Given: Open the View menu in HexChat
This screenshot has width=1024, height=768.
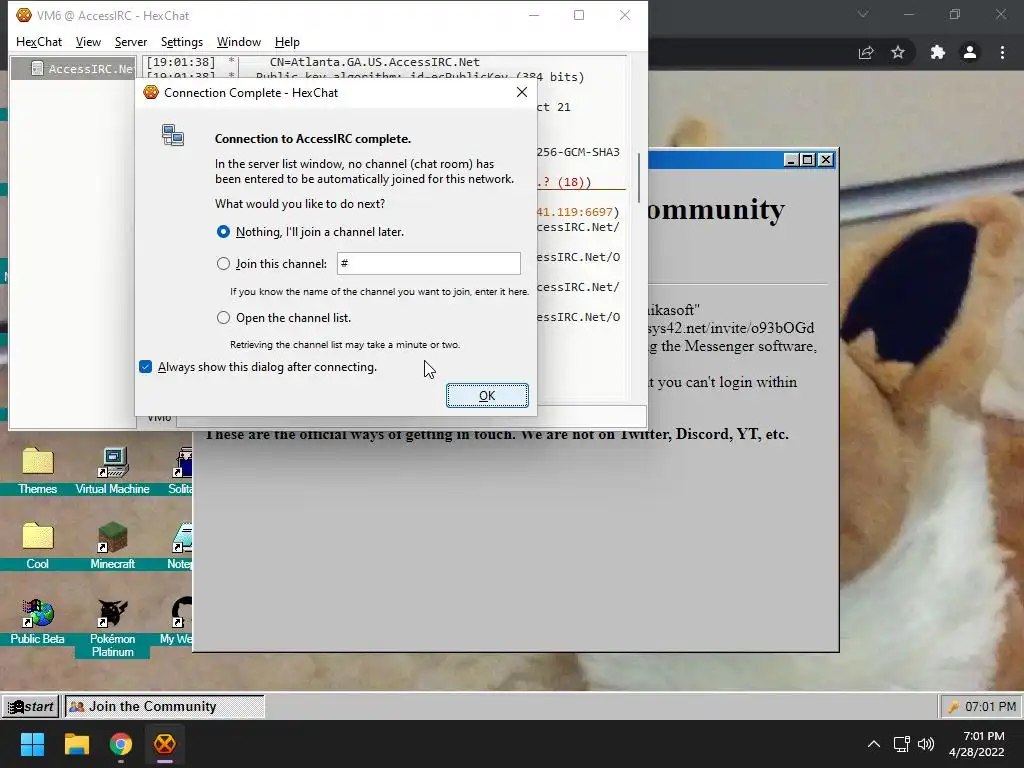Looking at the screenshot, I should 88,42.
